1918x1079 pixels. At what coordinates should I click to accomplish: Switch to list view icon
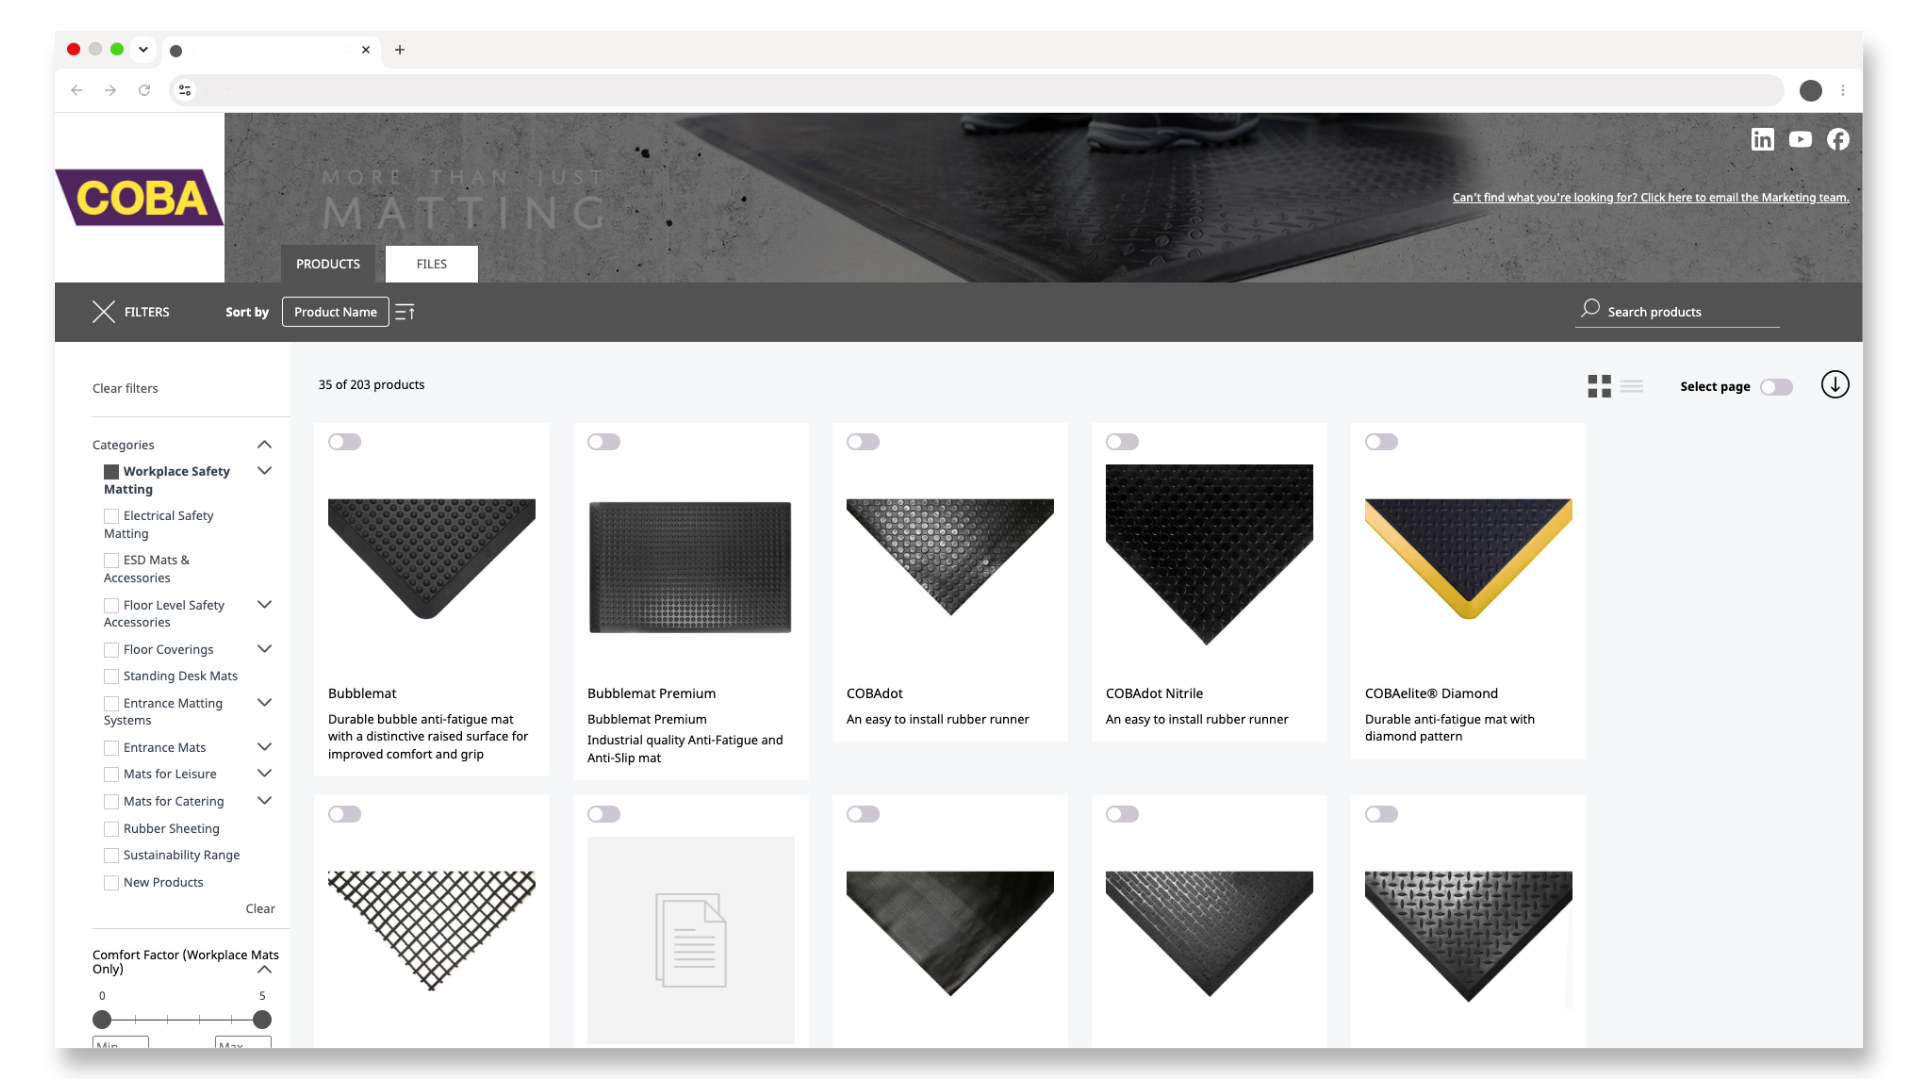(1632, 386)
